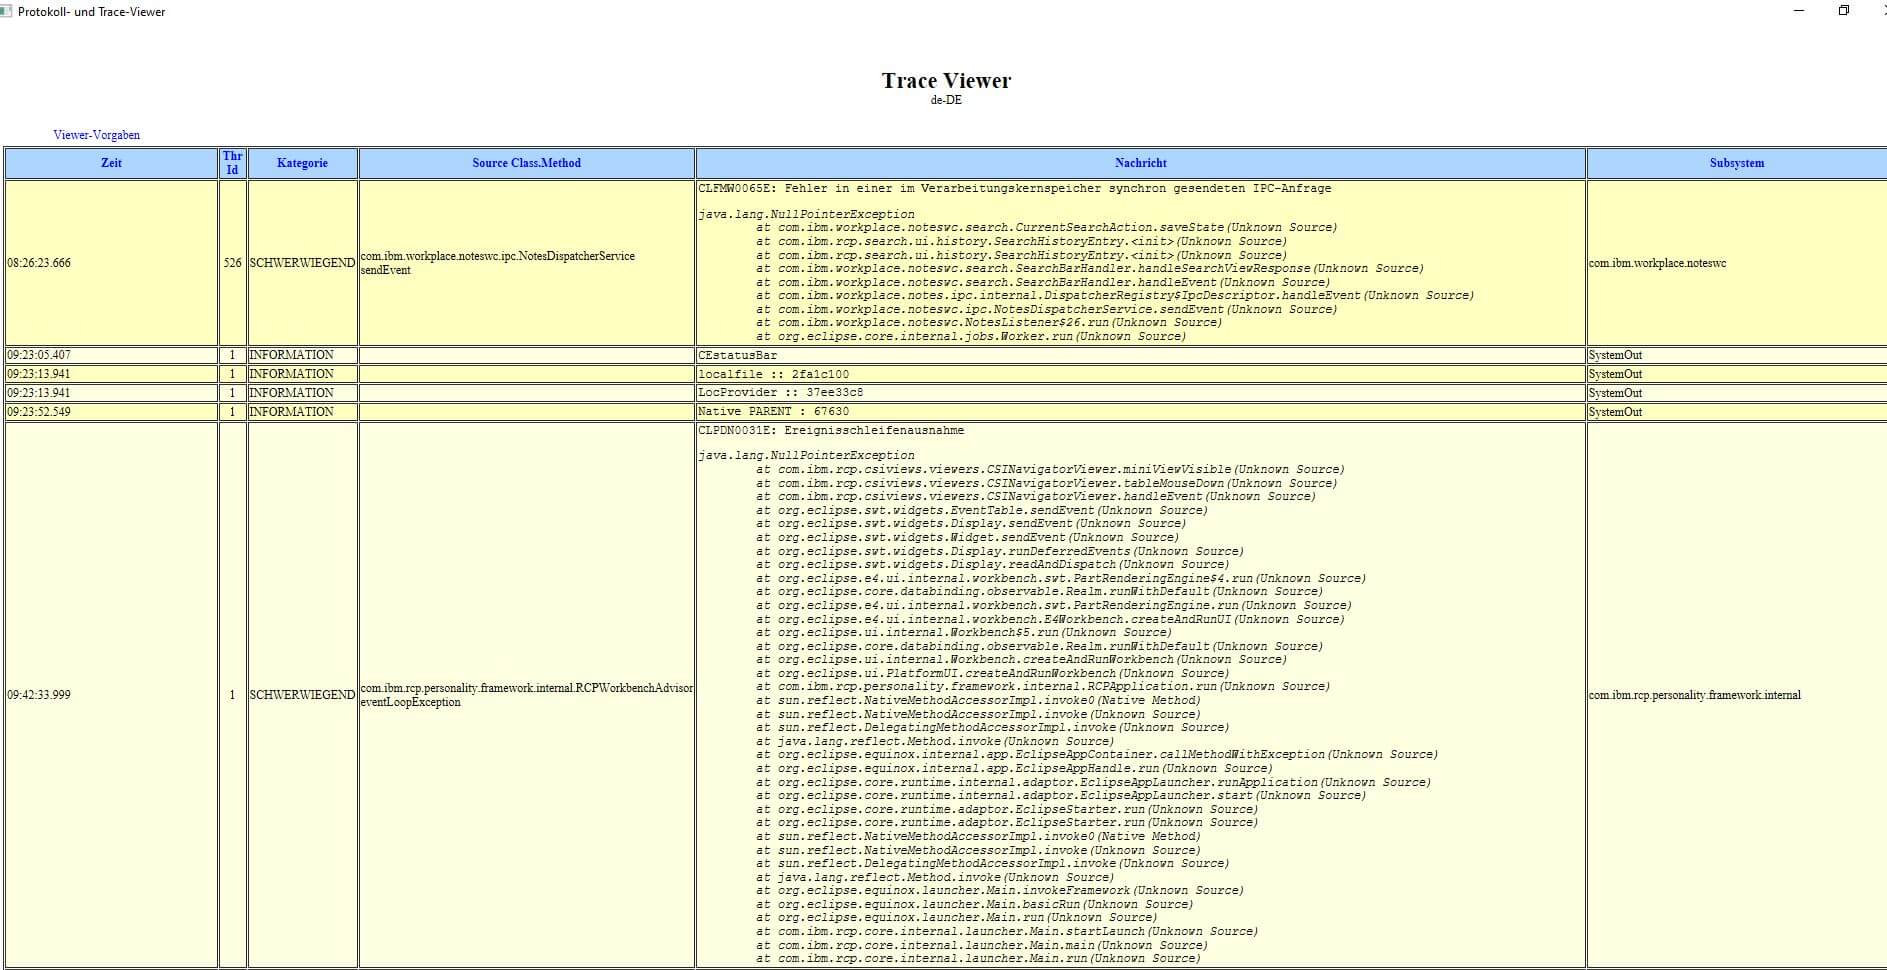
Task: Click the CLFMW0065E error message line
Action: point(1014,188)
